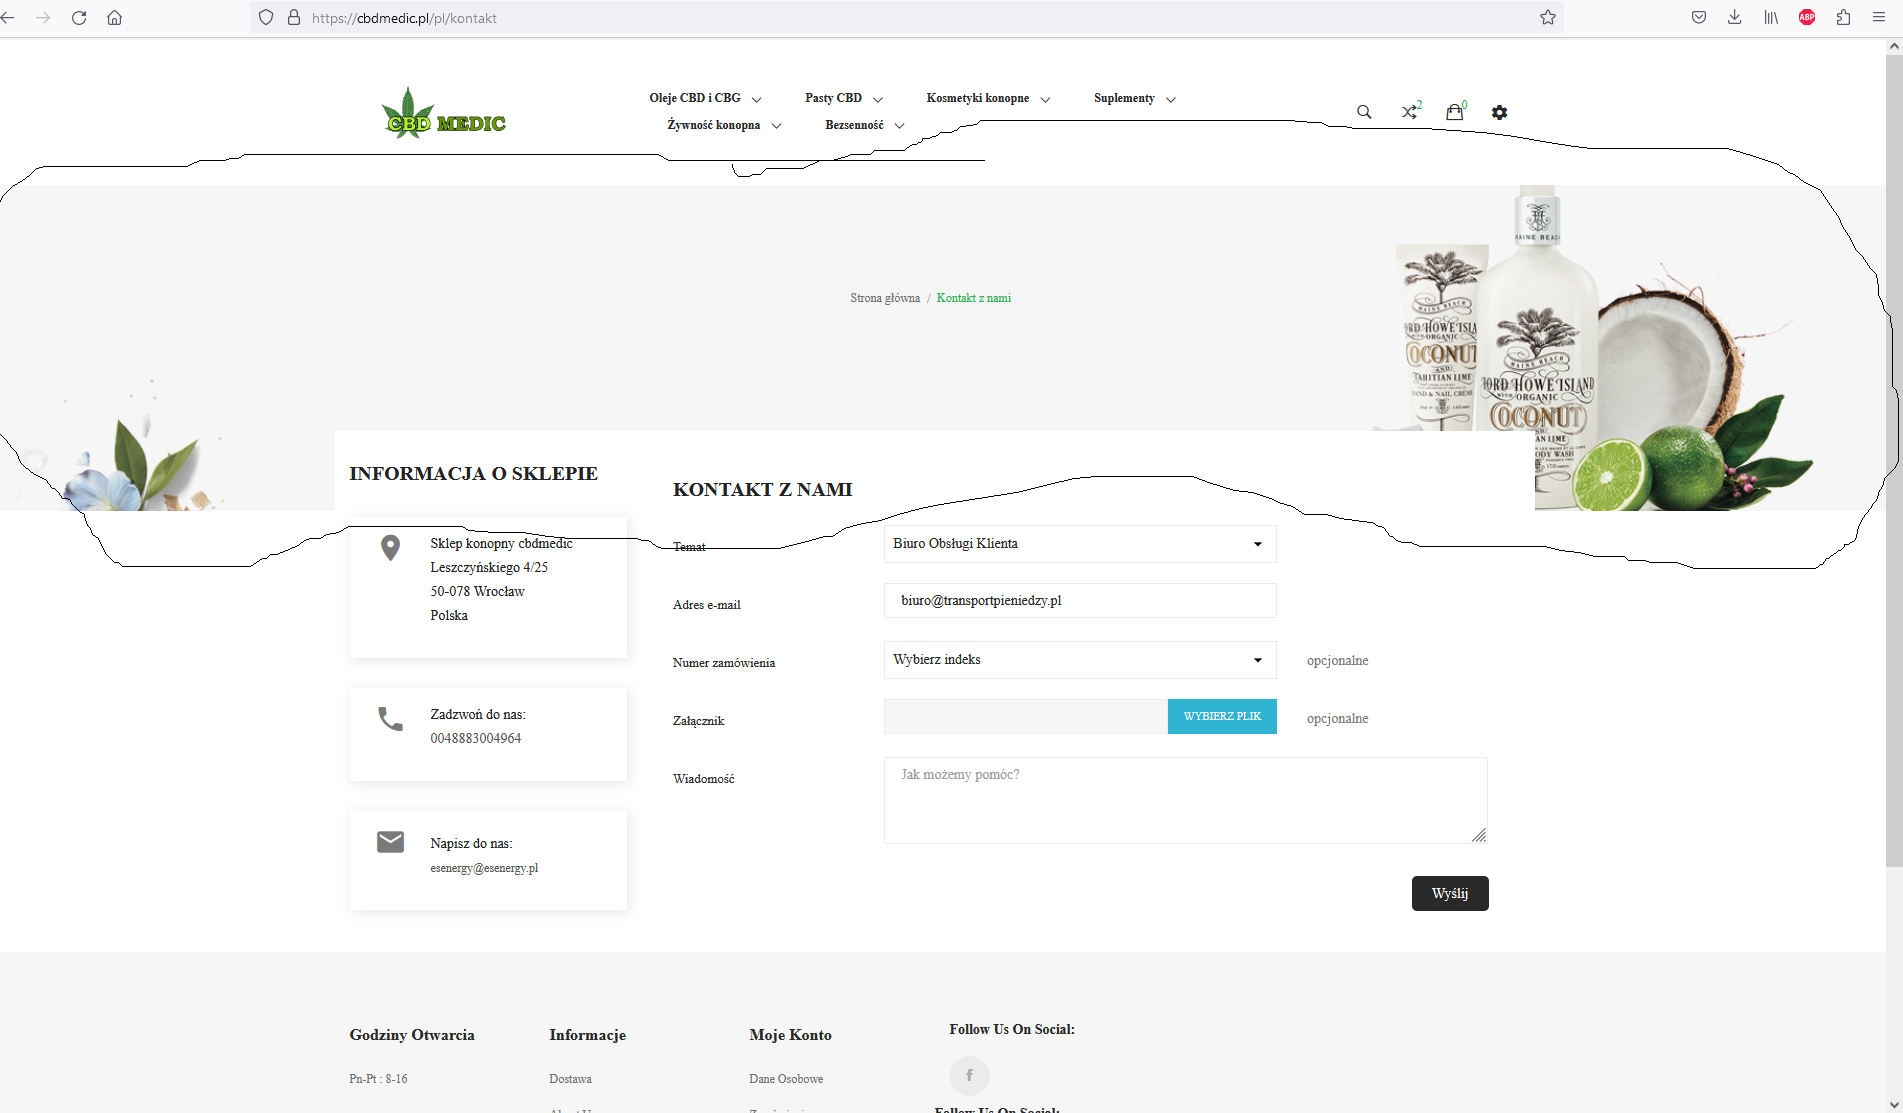
Task: Click scrollbar down arrow
Action: [1894, 1104]
